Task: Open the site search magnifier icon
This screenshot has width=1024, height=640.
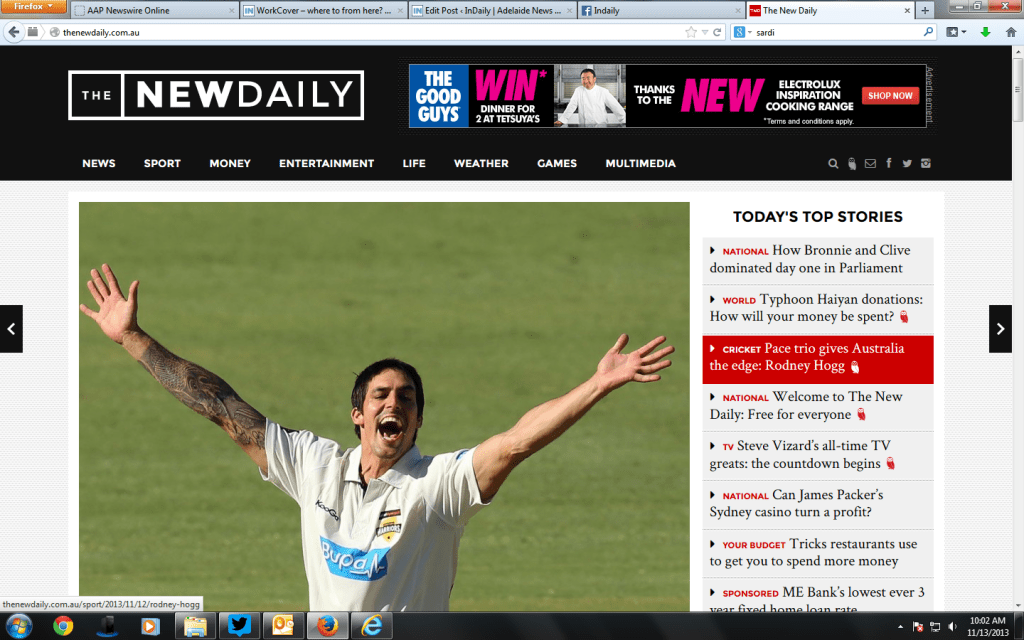Action: point(833,163)
